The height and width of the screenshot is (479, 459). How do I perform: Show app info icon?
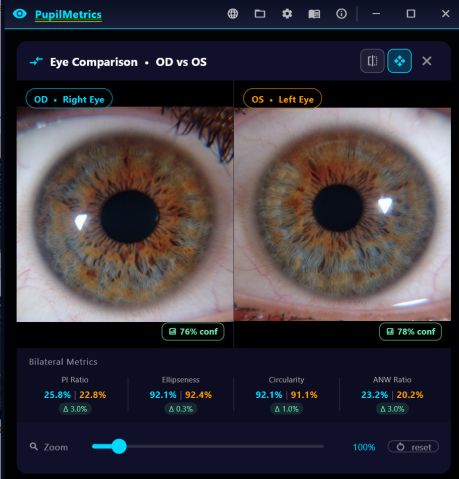click(x=341, y=14)
